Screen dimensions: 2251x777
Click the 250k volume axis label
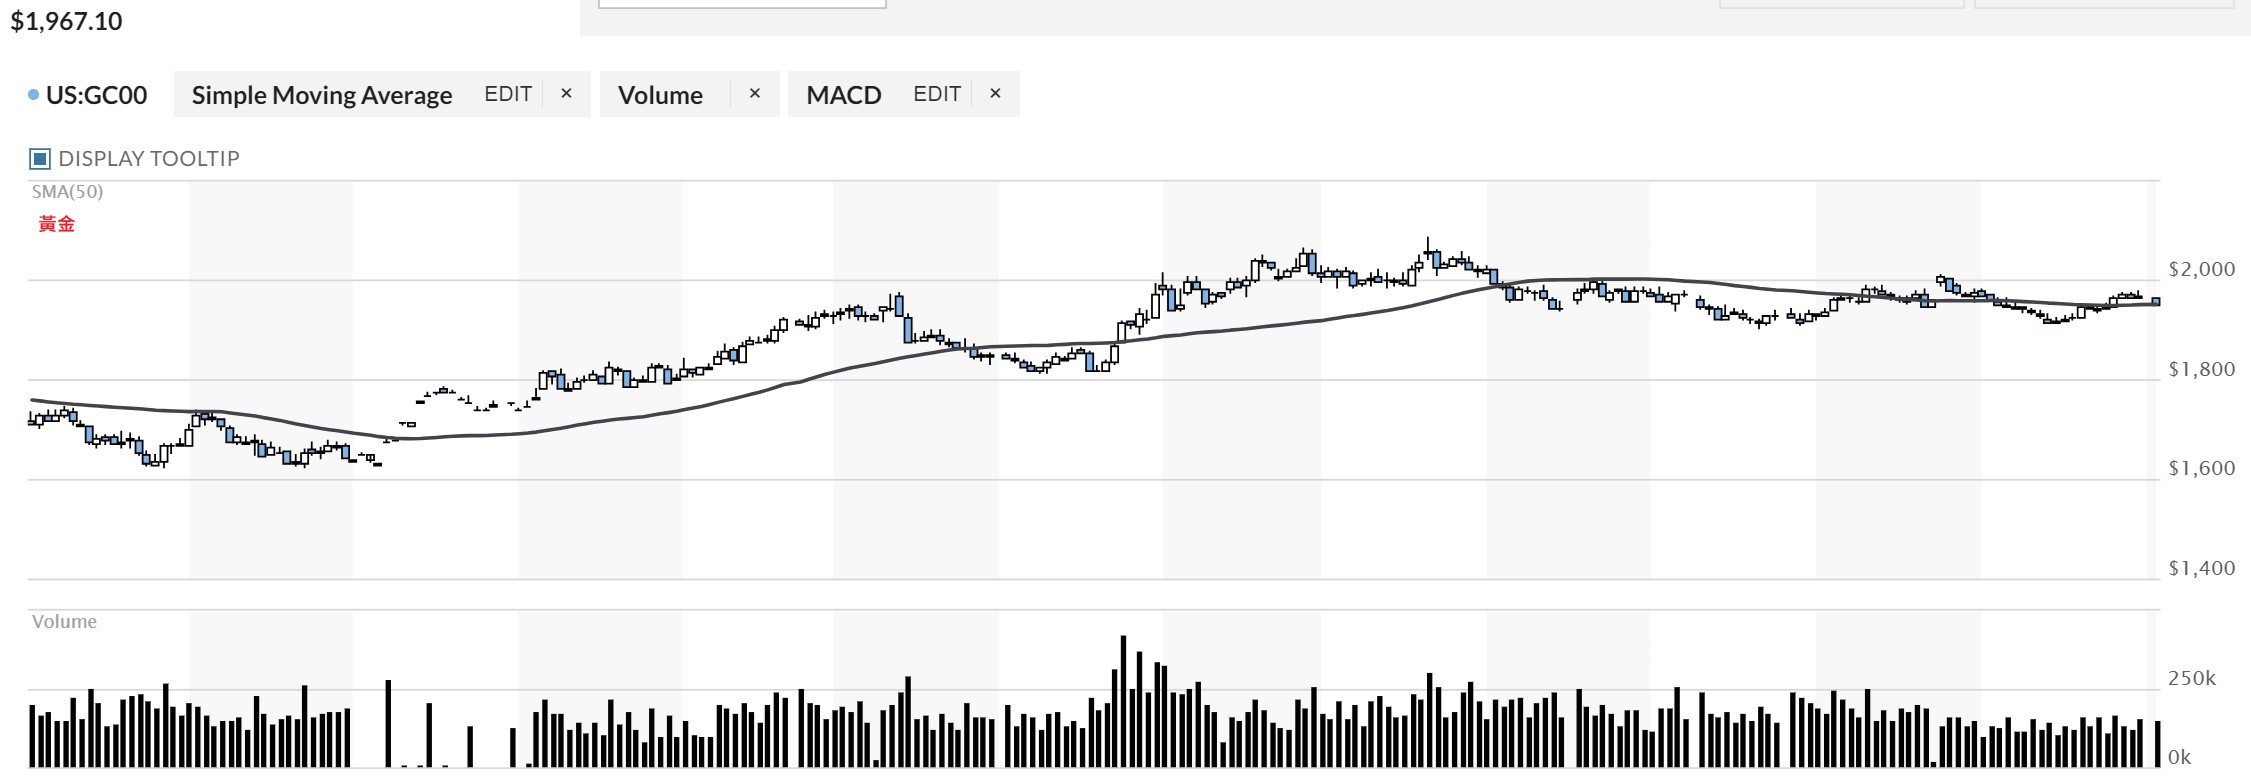tap(2191, 679)
